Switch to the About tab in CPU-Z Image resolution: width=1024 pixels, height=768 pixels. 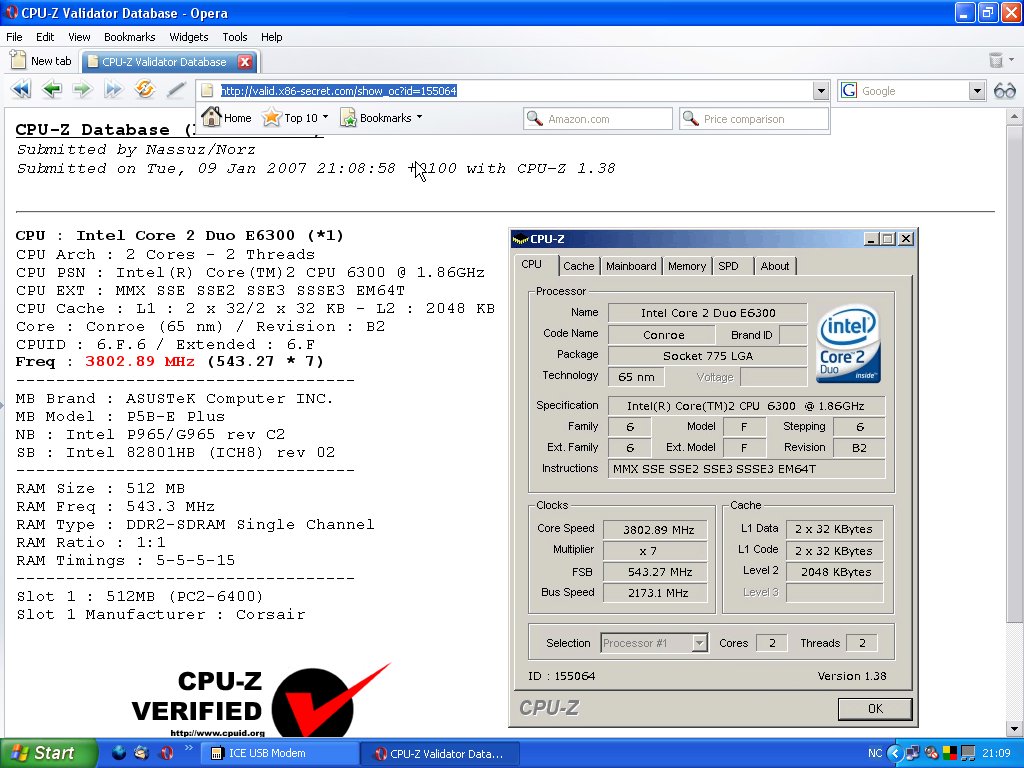(x=775, y=266)
